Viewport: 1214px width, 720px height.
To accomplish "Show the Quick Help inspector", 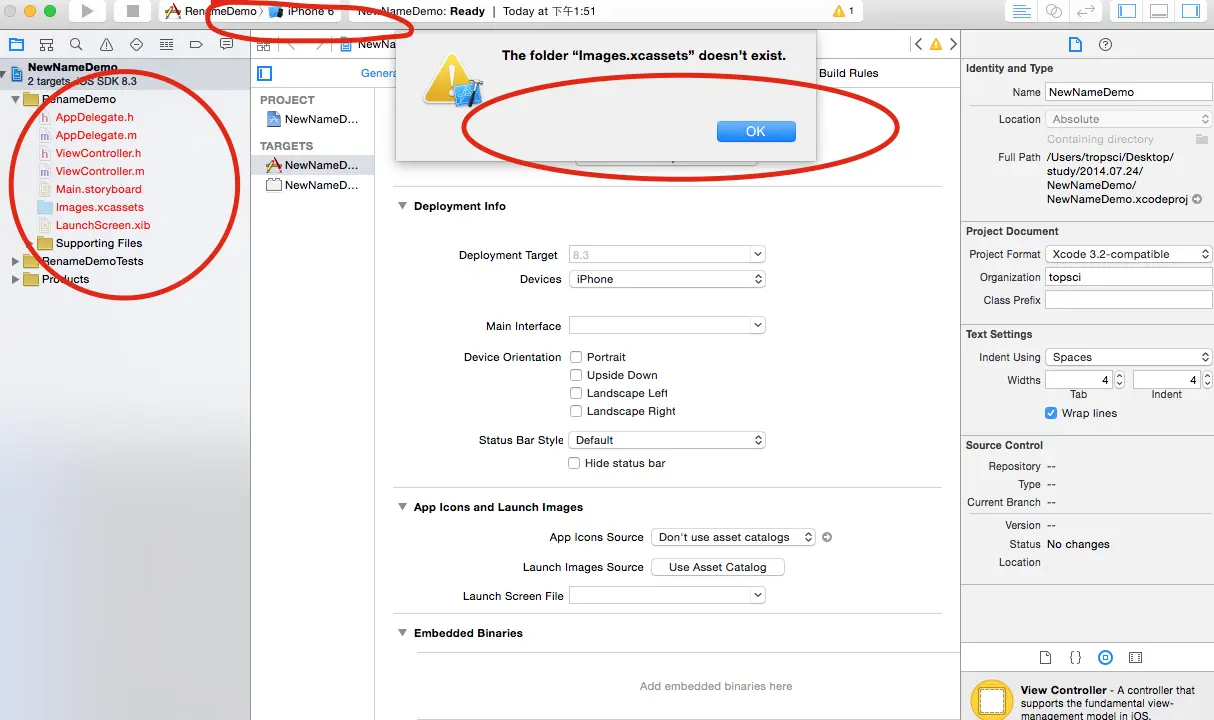I will click(x=1105, y=44).
